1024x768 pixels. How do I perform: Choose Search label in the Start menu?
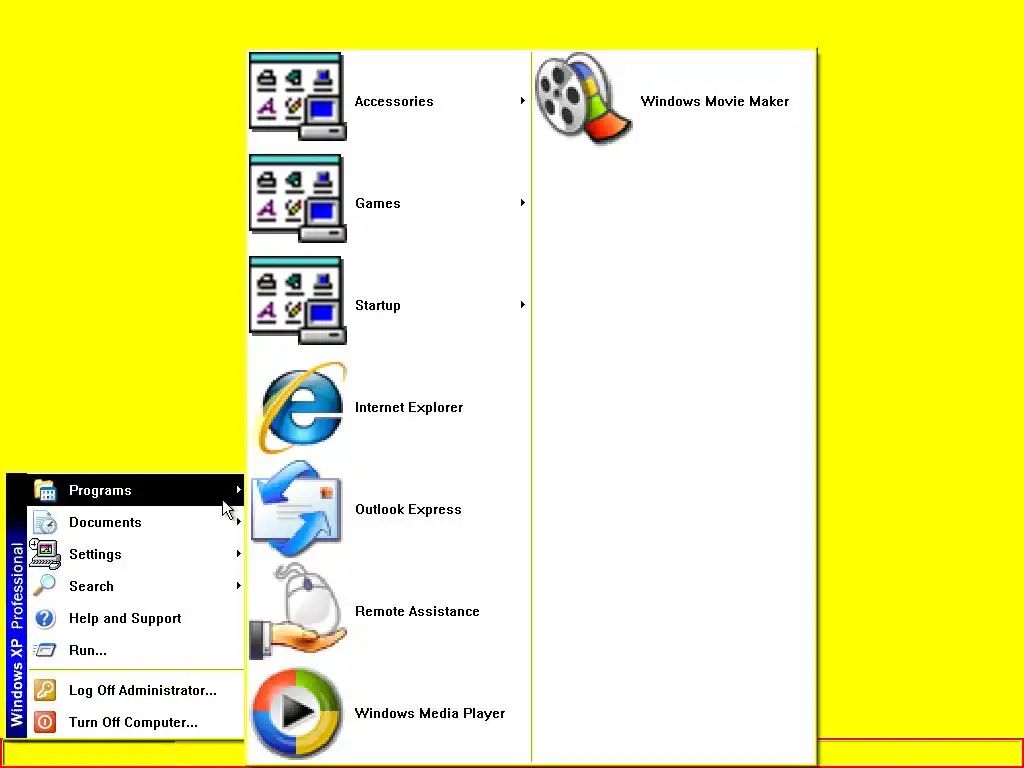[91, 586]
